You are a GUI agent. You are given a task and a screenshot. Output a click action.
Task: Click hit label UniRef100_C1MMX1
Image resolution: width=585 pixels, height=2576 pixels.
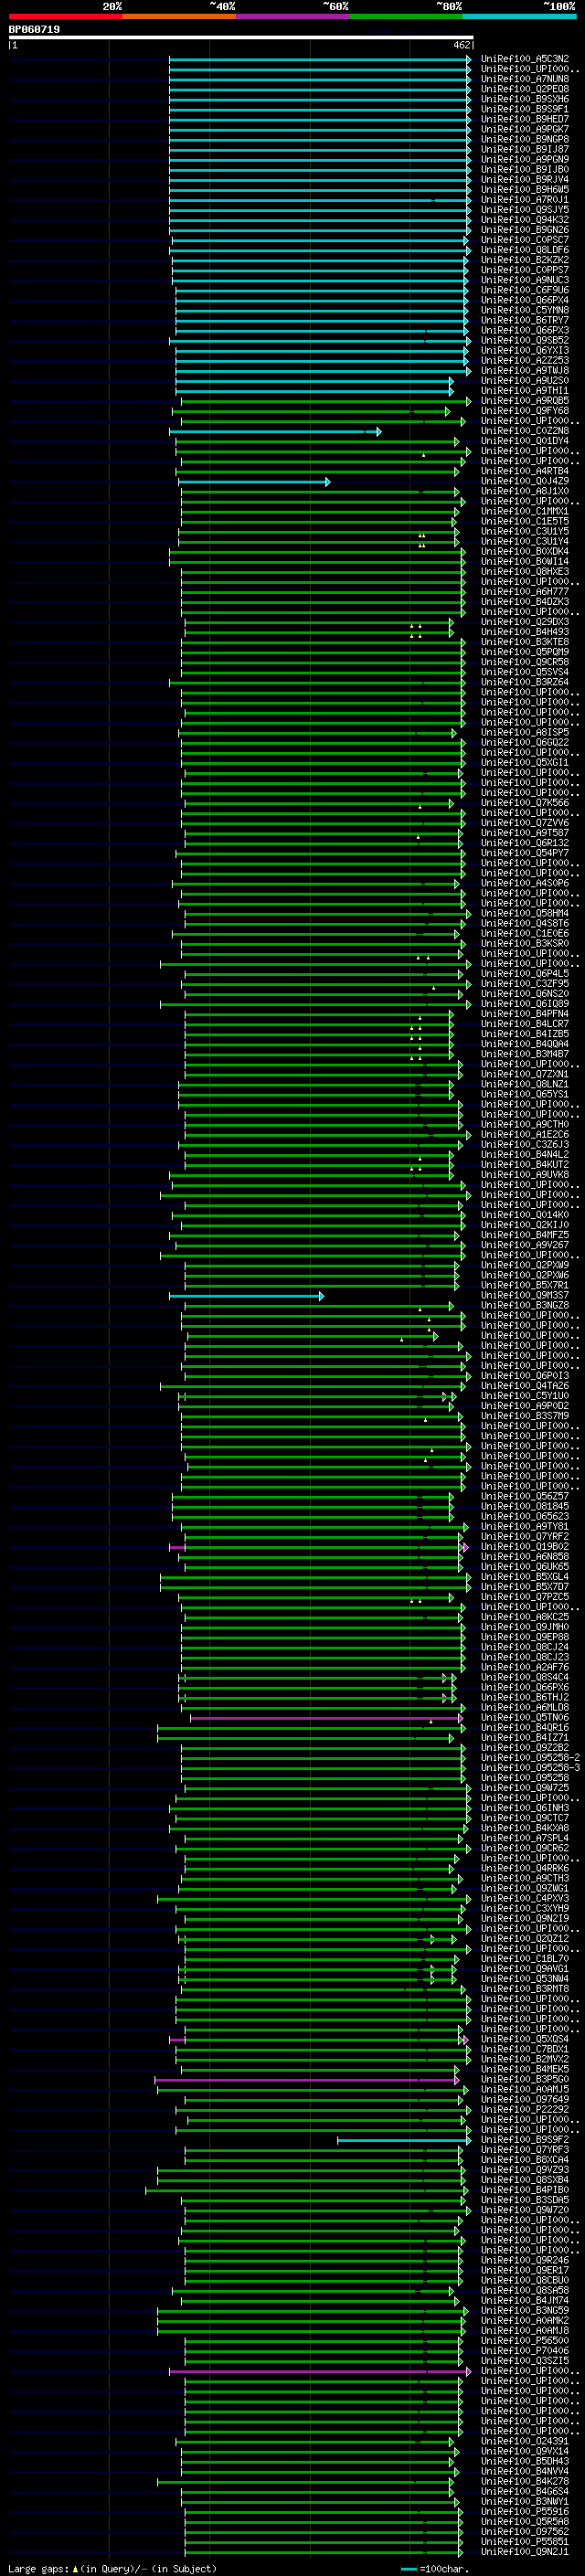525,511
